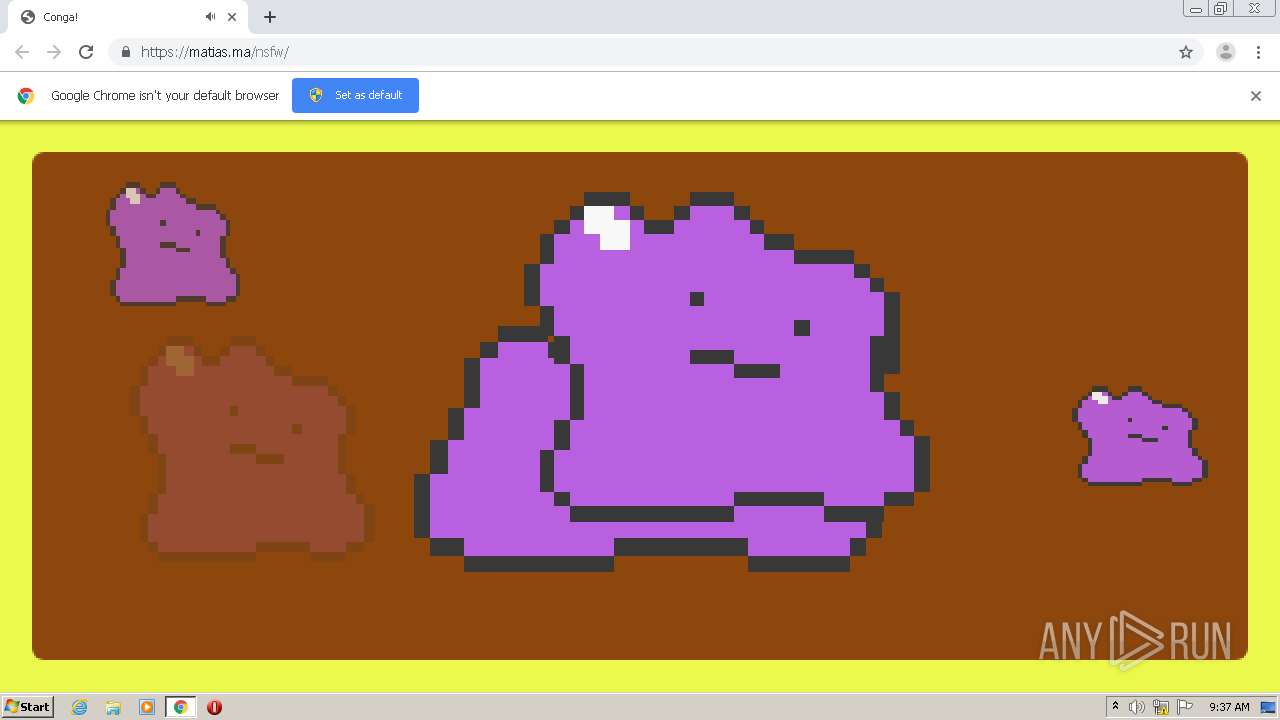The width and height of the screenshot is (1280, 720).
Task: Mute the Conga! tab audio icon
Action: click(x=211, y=17)
